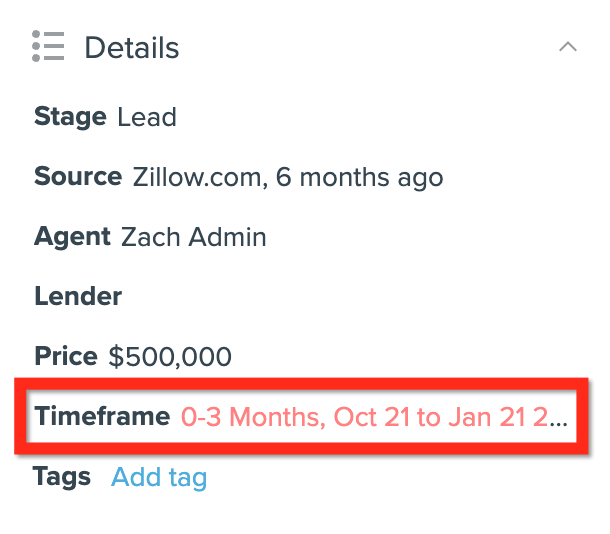This screenshot has height=534, width=610.
Task: Click the Add tag link
Action: pos(159,478)
